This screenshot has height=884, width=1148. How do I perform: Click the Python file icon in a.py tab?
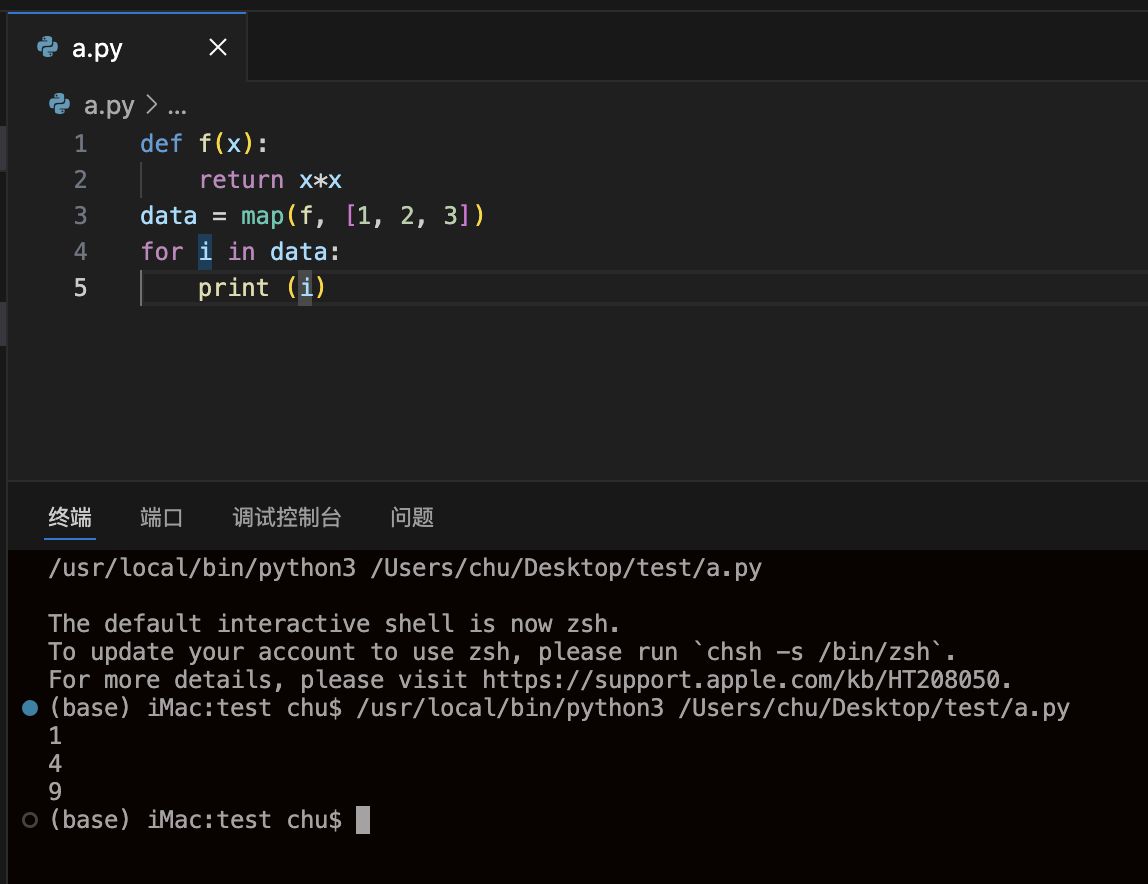[46, 48]
